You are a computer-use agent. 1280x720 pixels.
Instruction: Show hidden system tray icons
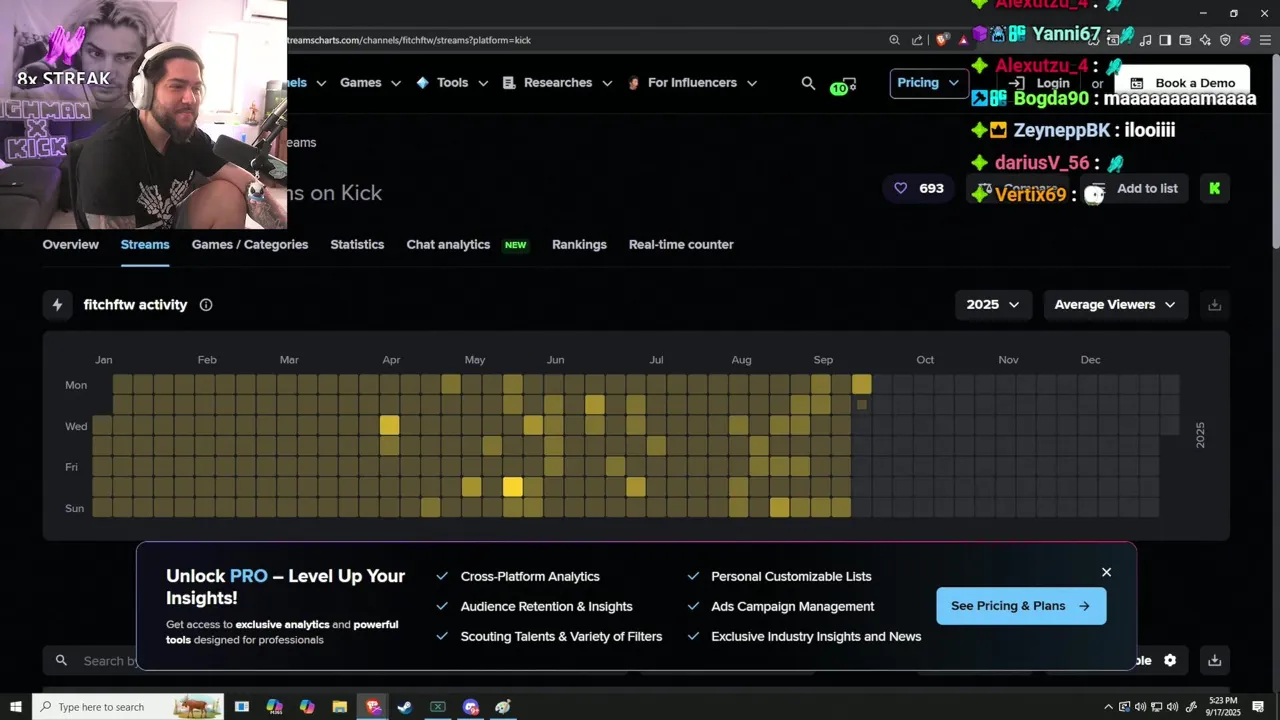(x=1108, y=707)
